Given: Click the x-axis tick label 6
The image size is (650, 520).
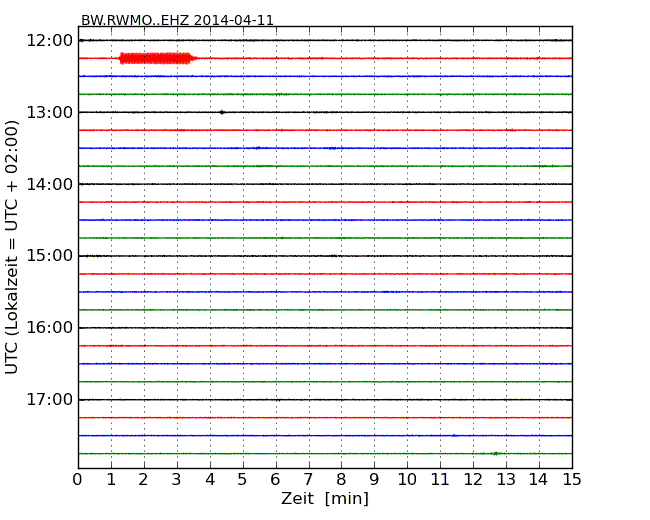Looking at the screenshot, I should (275, 480).
